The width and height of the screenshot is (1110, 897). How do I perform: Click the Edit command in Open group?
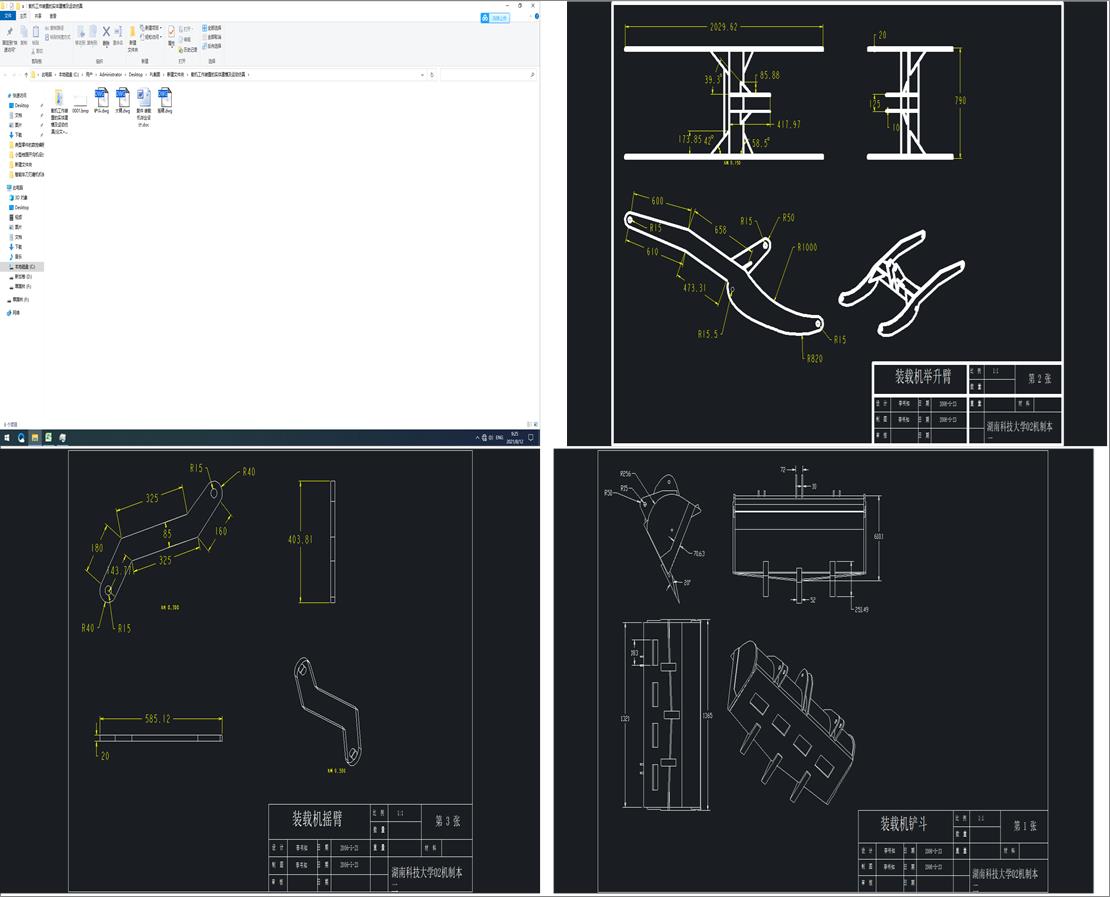pyautogui.click(x=185, y=40)
